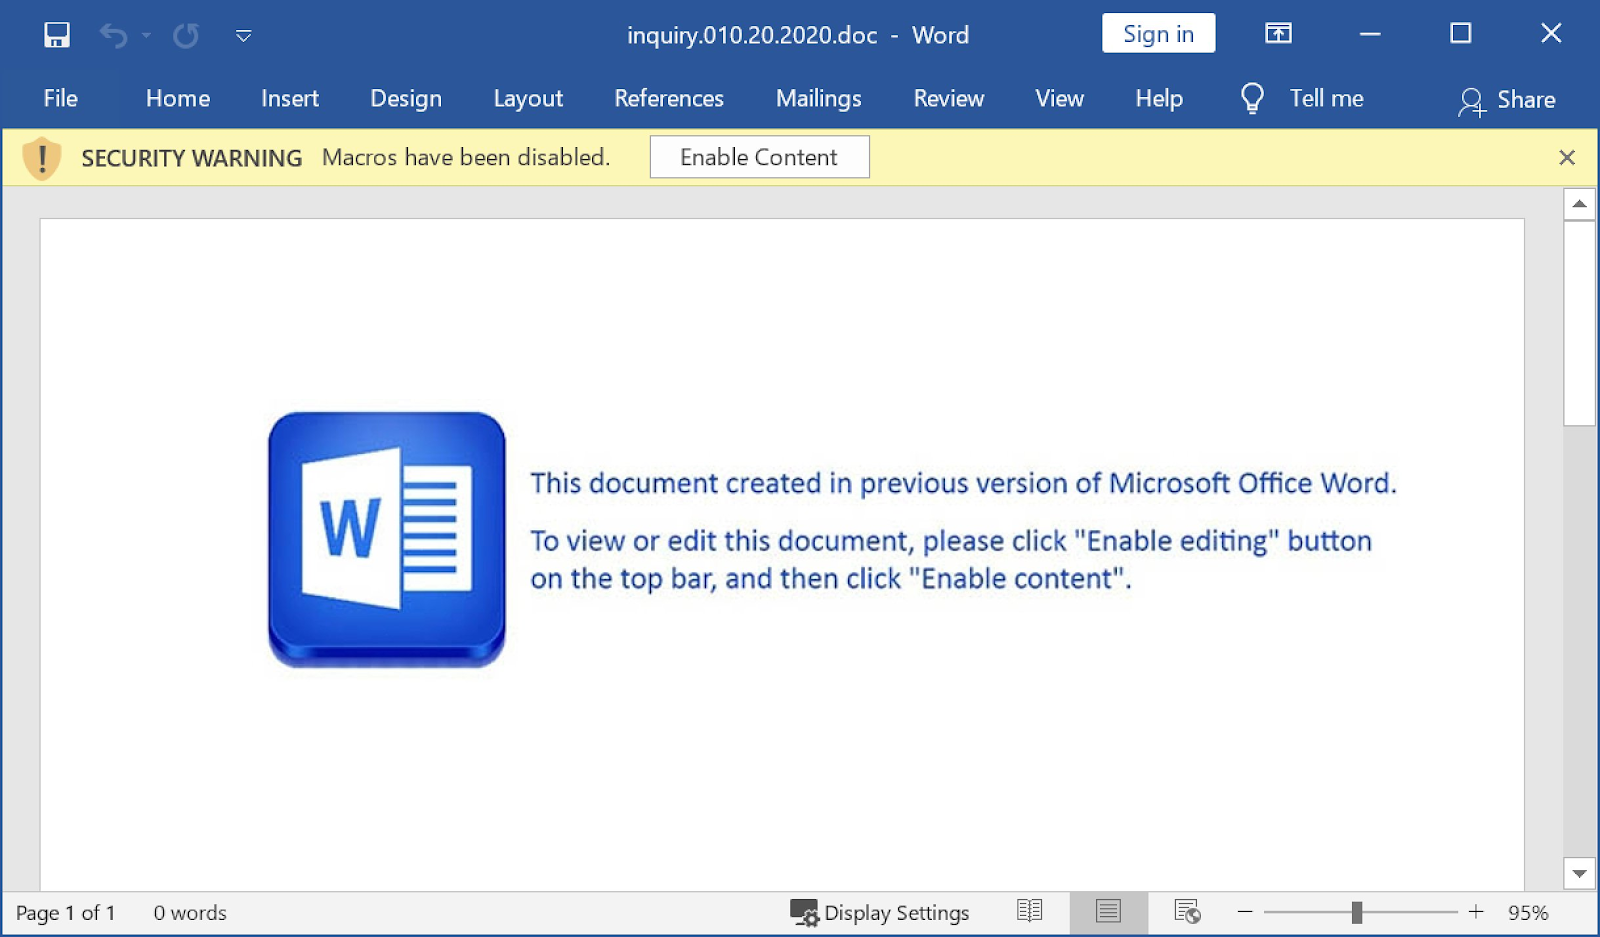1600x937 pixels.
Task: Switch to the Insert tab
Action: (x=290, y=98)
